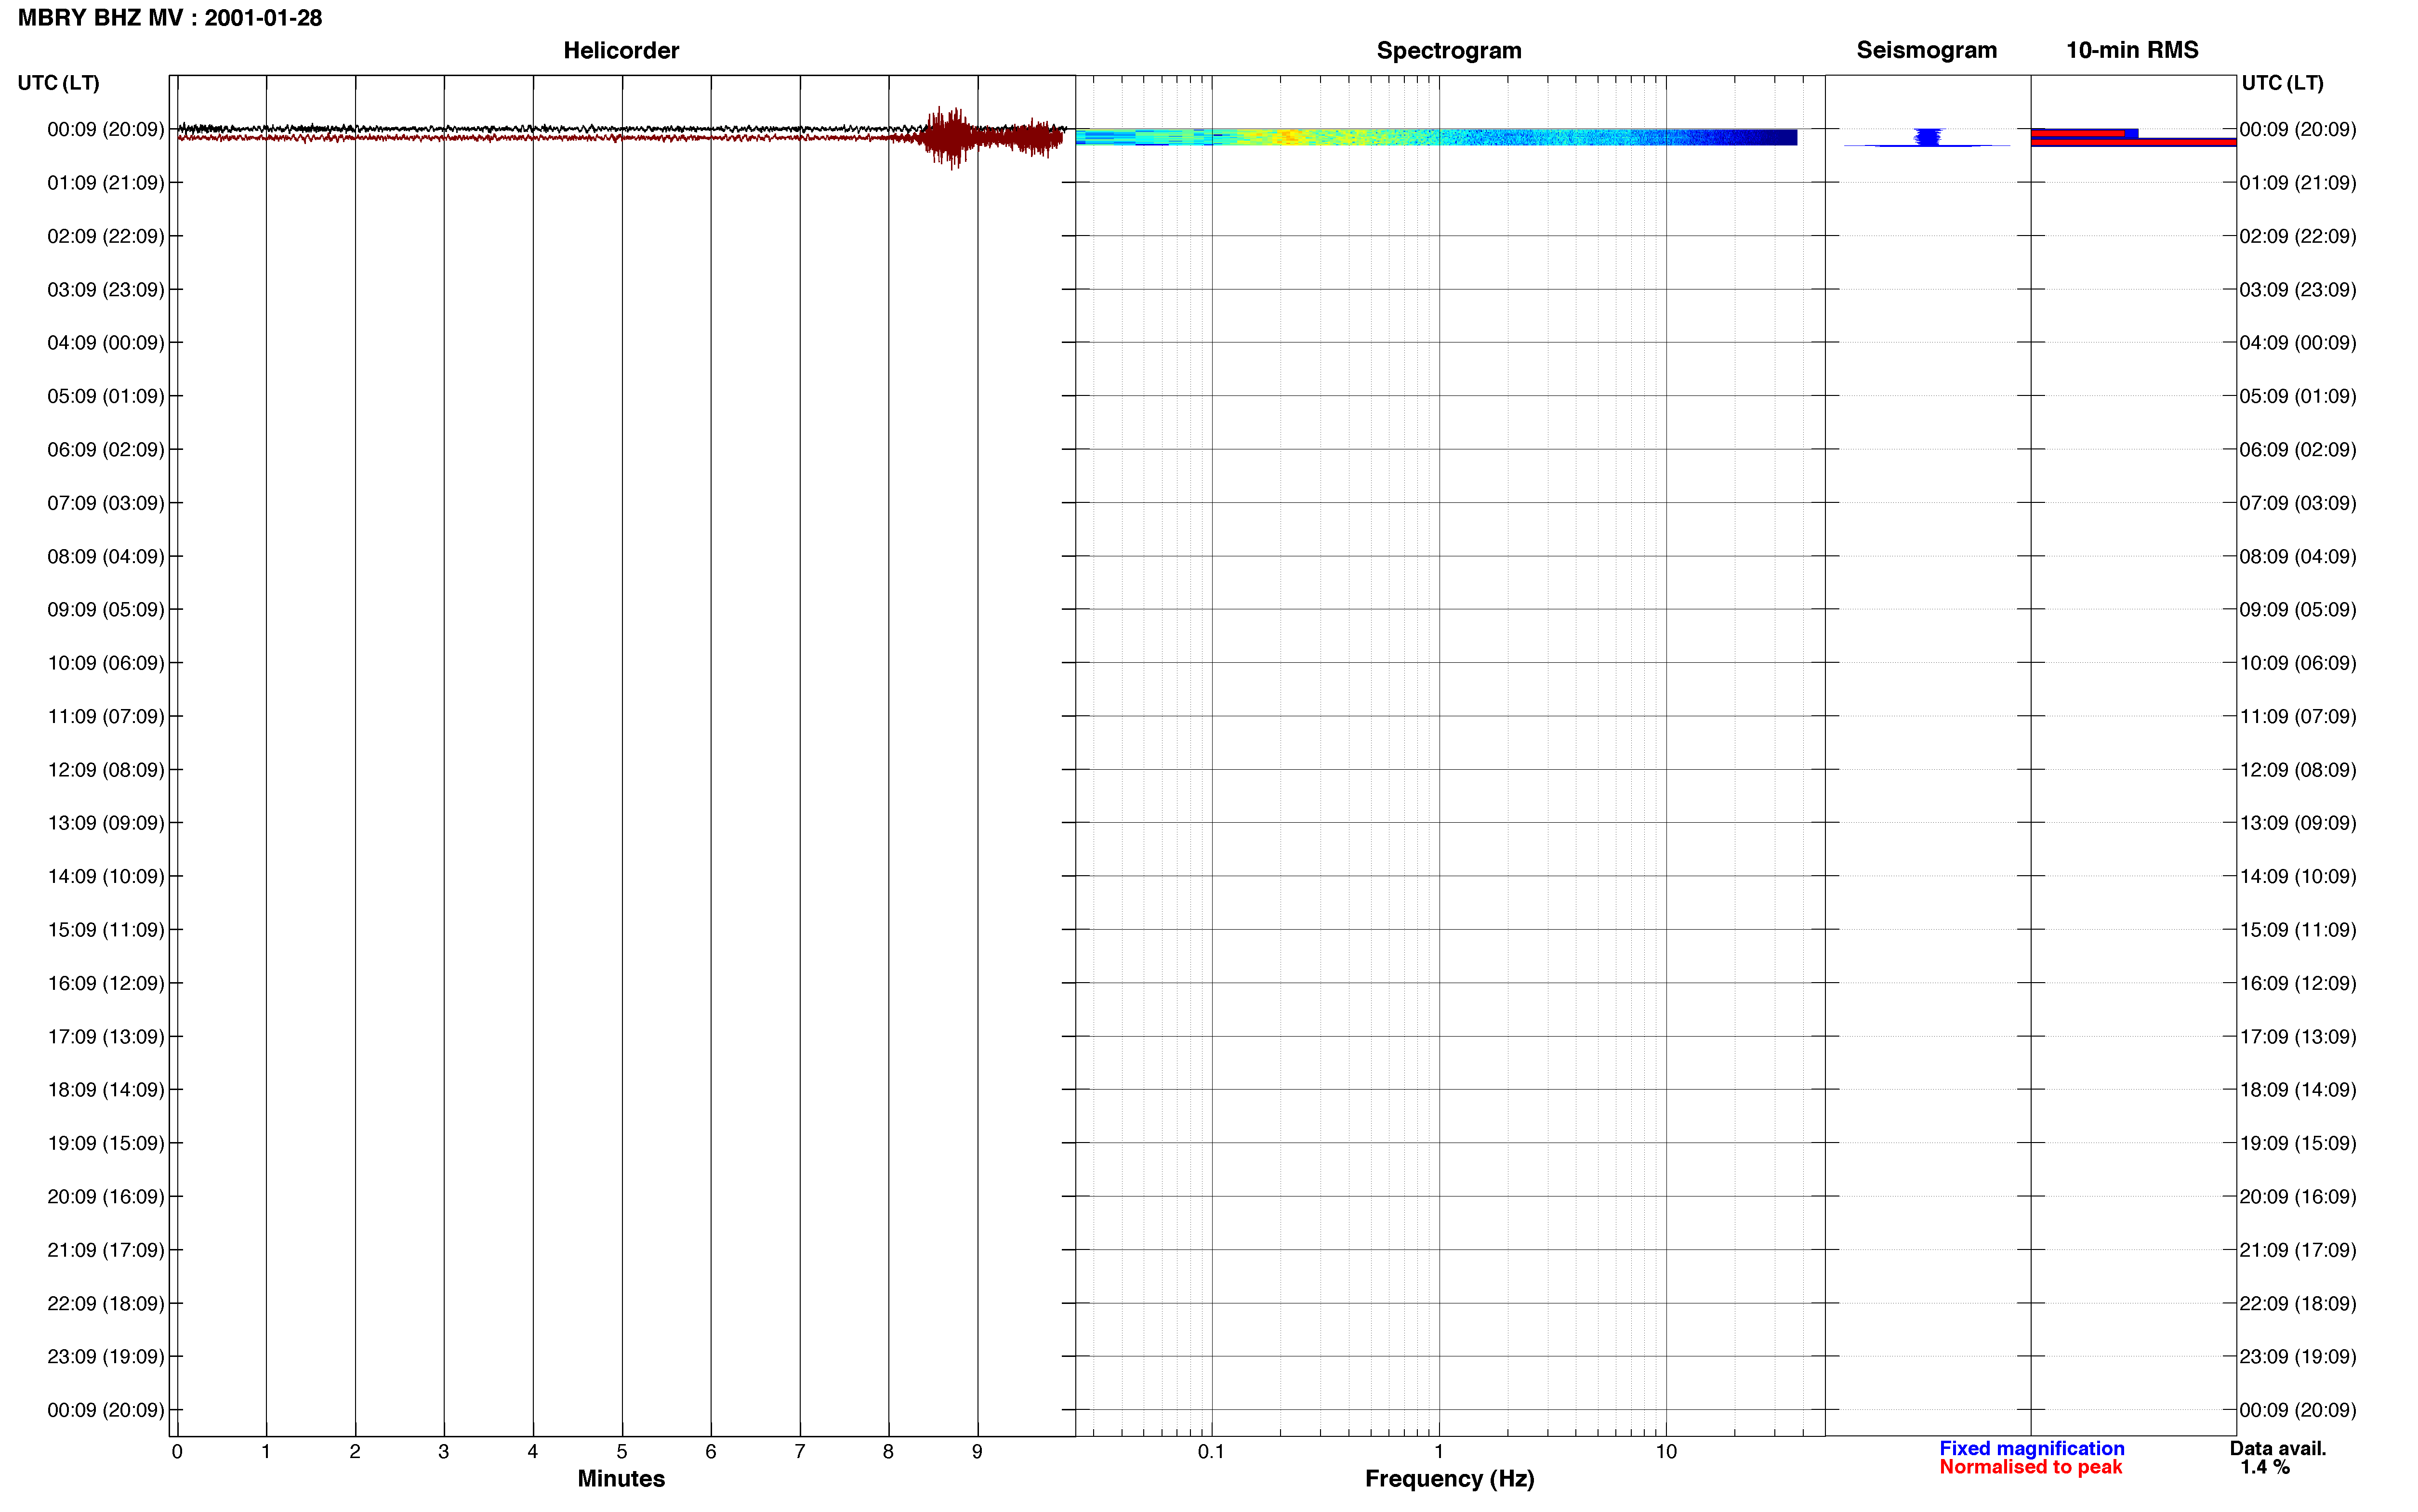The image size is (2418, 1512).
Task: Click the left 'UTC (LT)' axis label
Action: (x=58, y=83)
